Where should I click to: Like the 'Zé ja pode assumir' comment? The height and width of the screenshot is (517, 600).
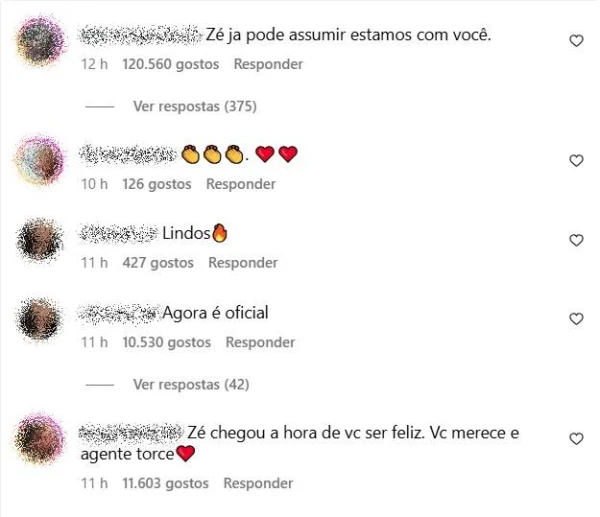point(576,41)
